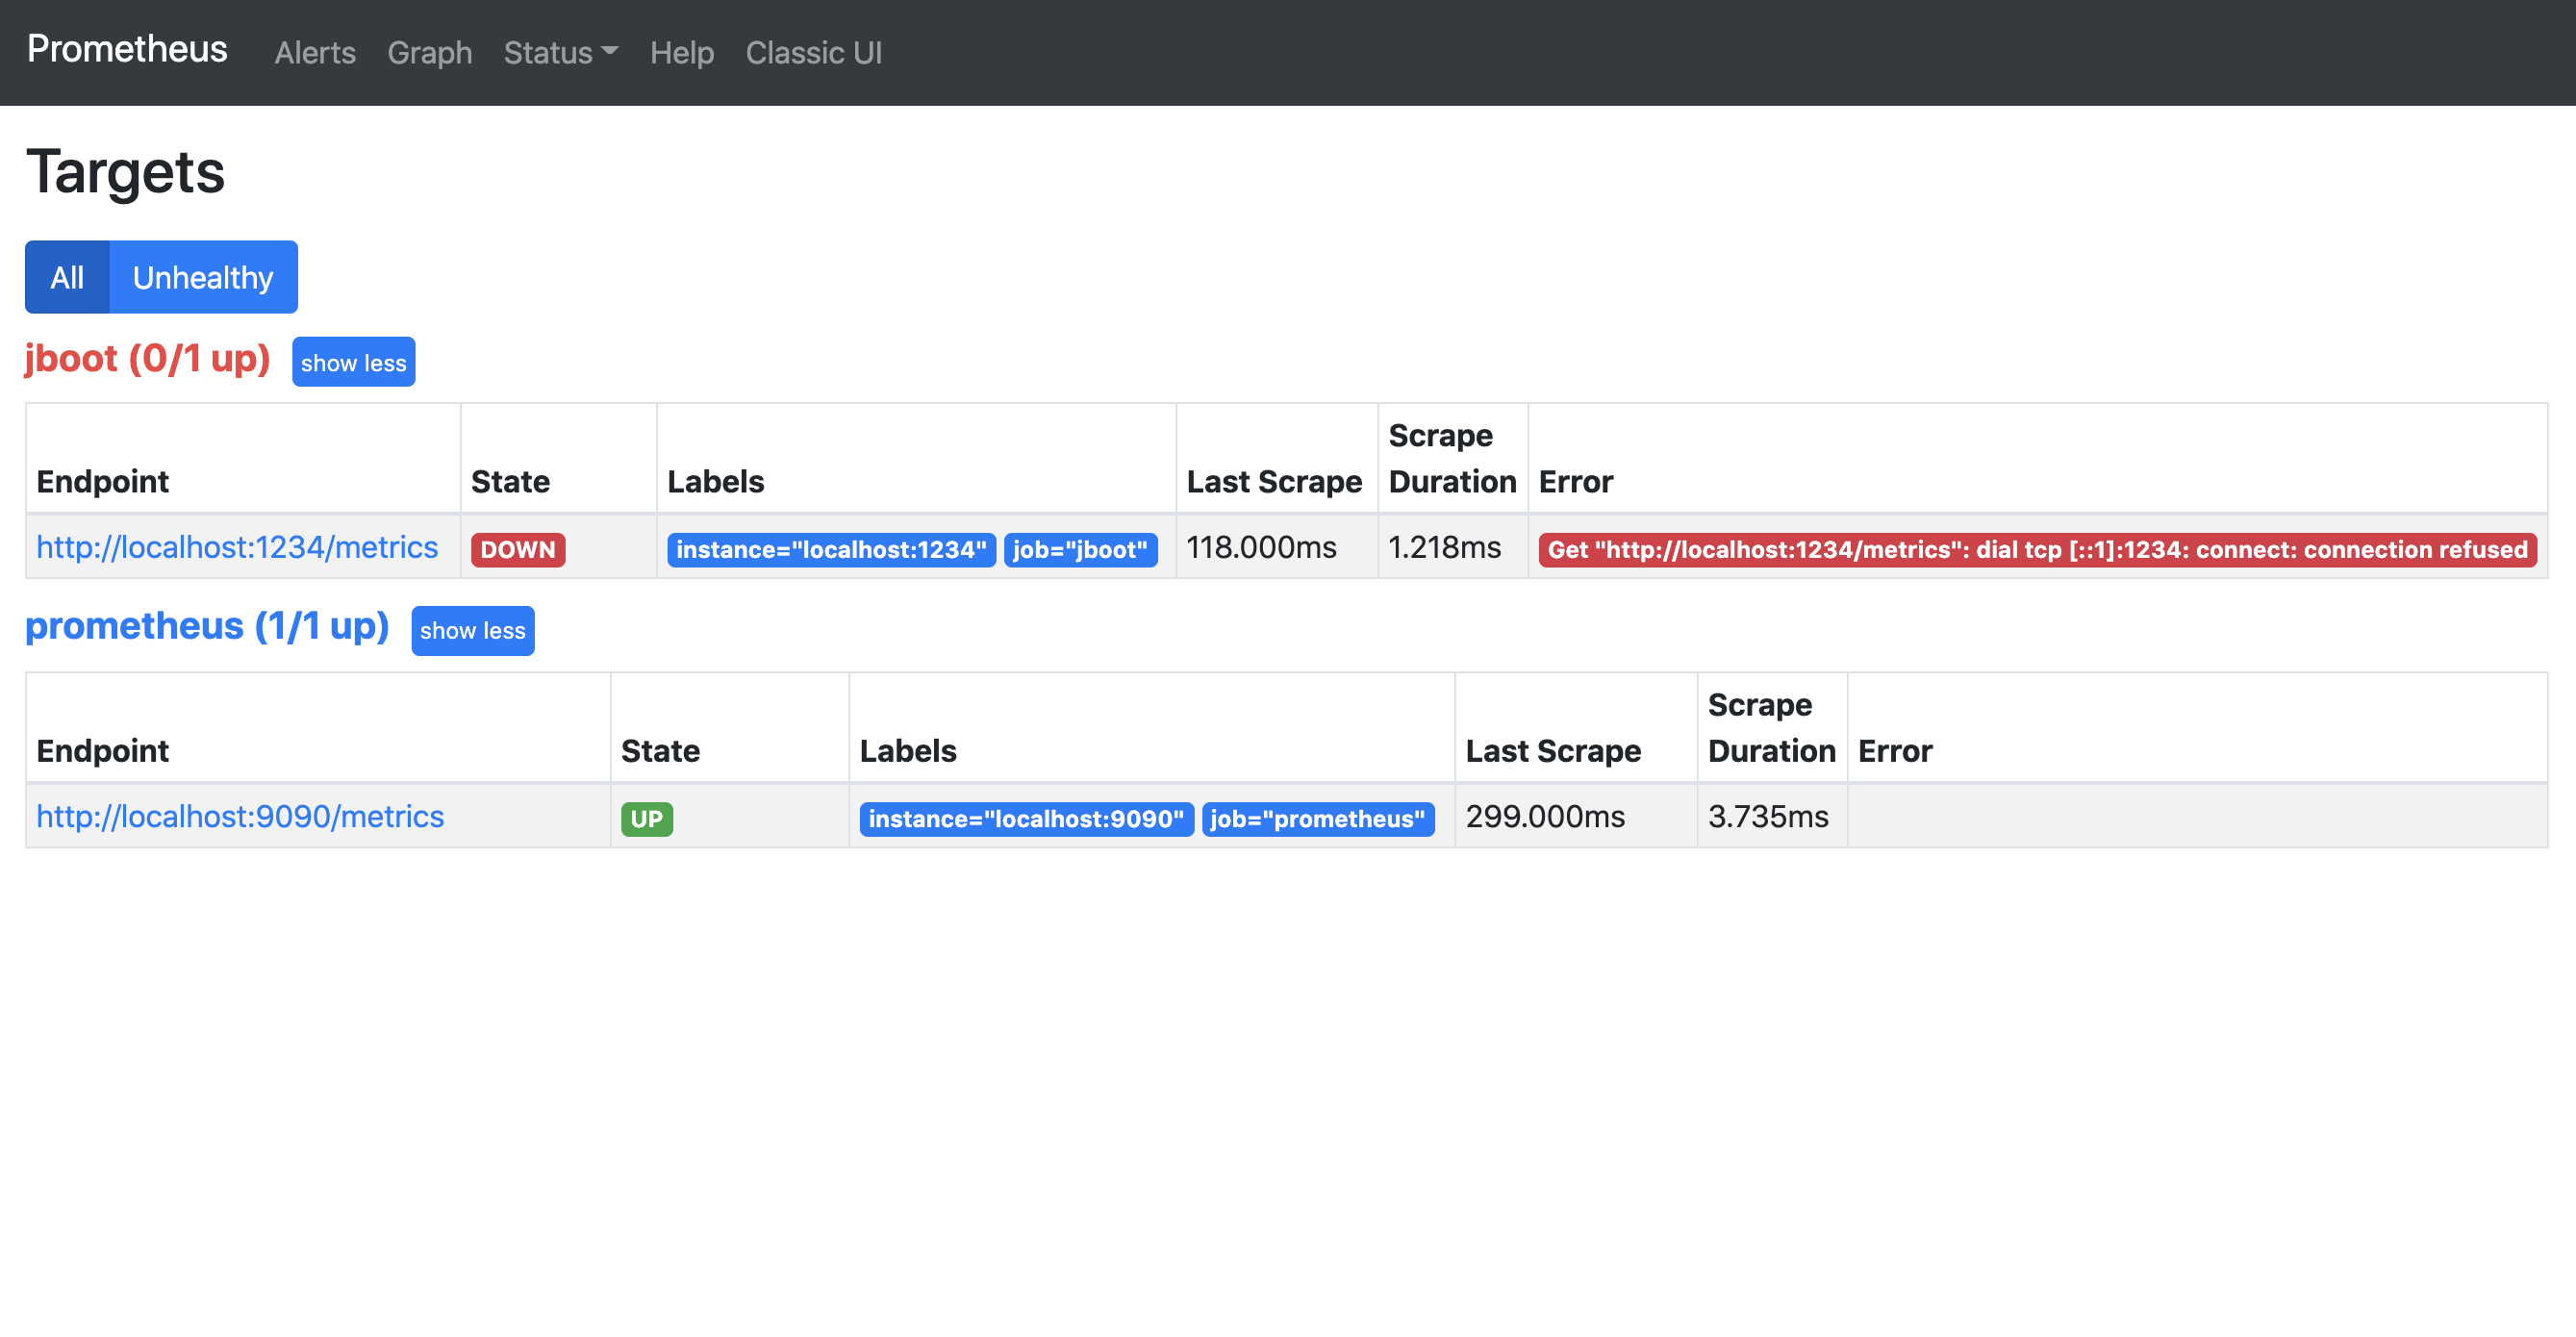
Task: Filter to Unhealthy targets only
Action: pos(203,277)
